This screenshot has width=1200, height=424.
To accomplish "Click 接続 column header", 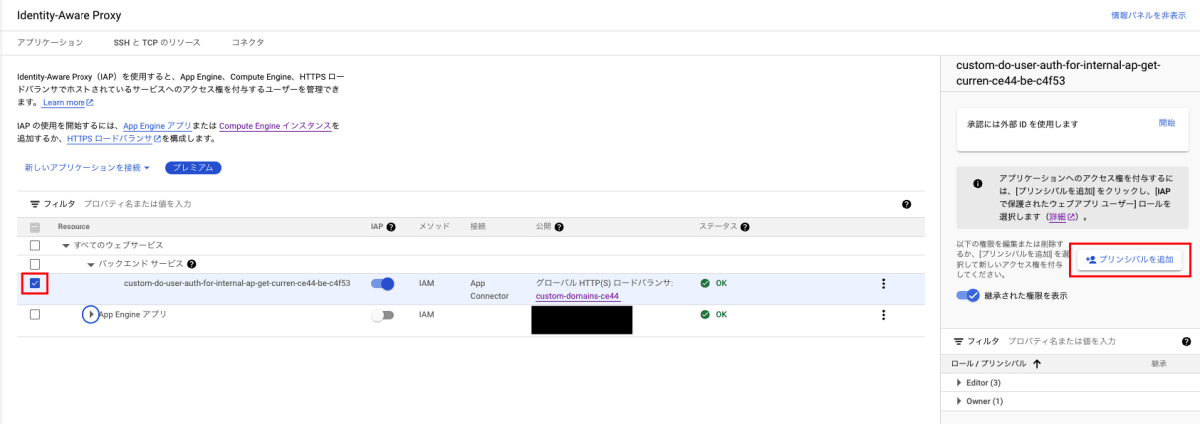I will [480, 227].
